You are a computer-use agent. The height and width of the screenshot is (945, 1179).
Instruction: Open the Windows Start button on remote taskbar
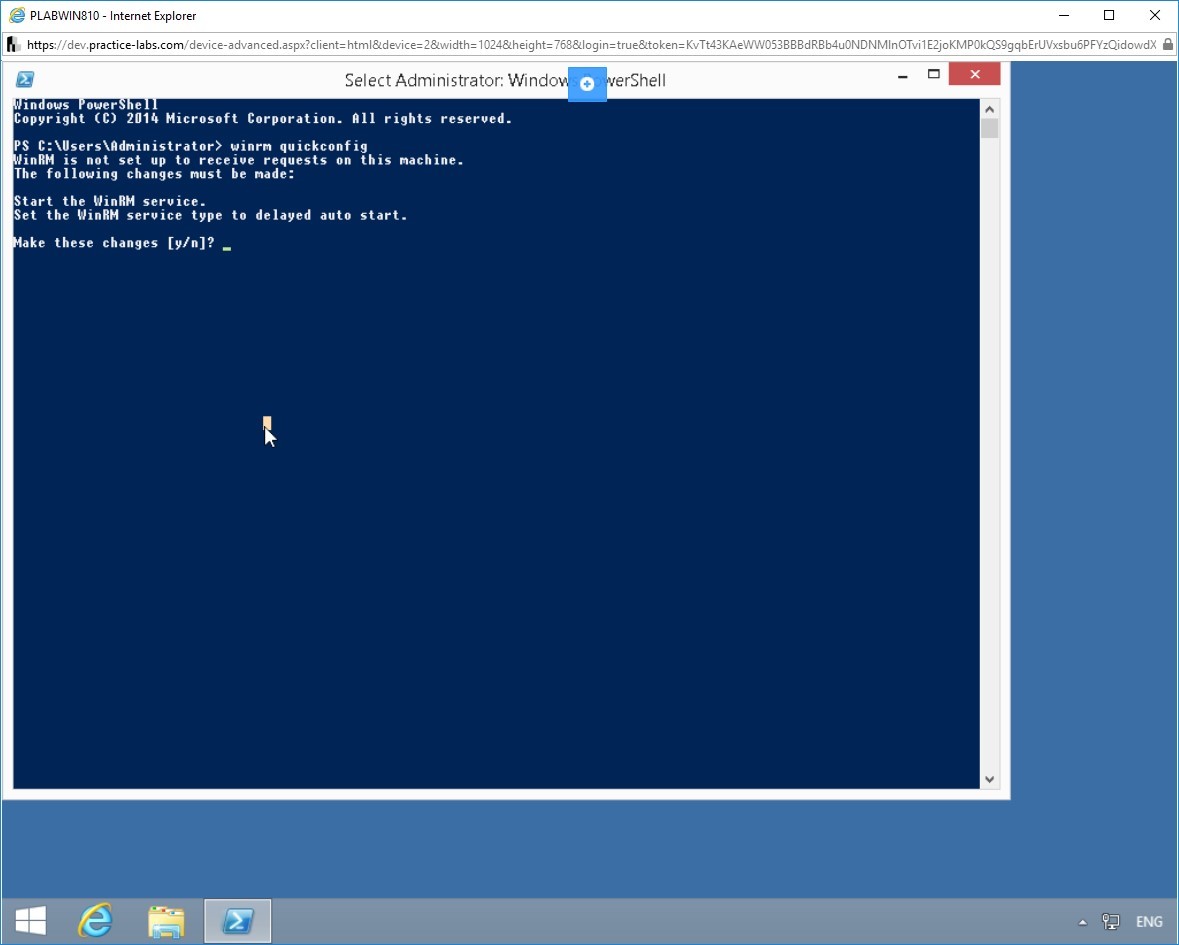[31, 921]
